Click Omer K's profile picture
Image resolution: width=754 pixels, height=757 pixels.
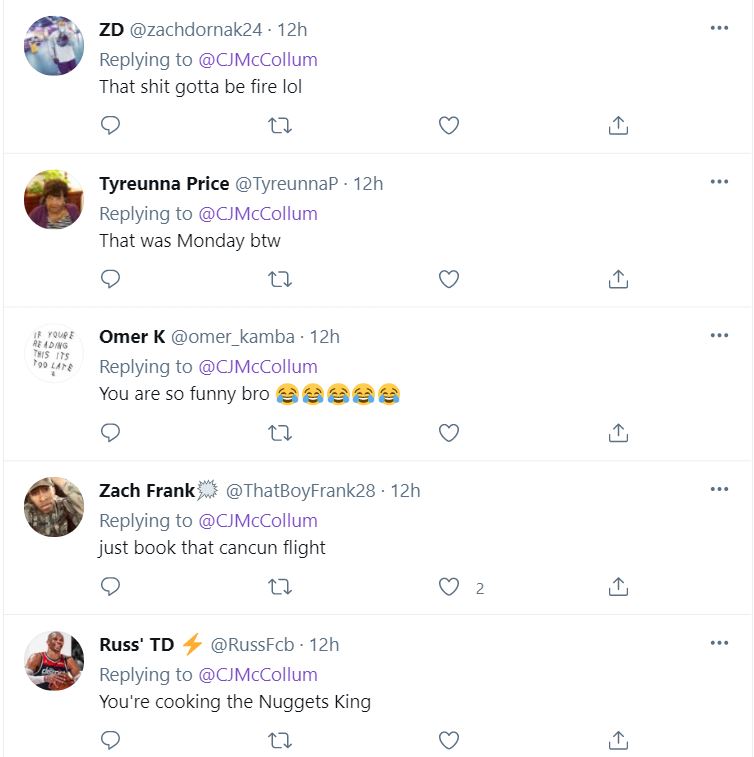(x=53, y=353)
